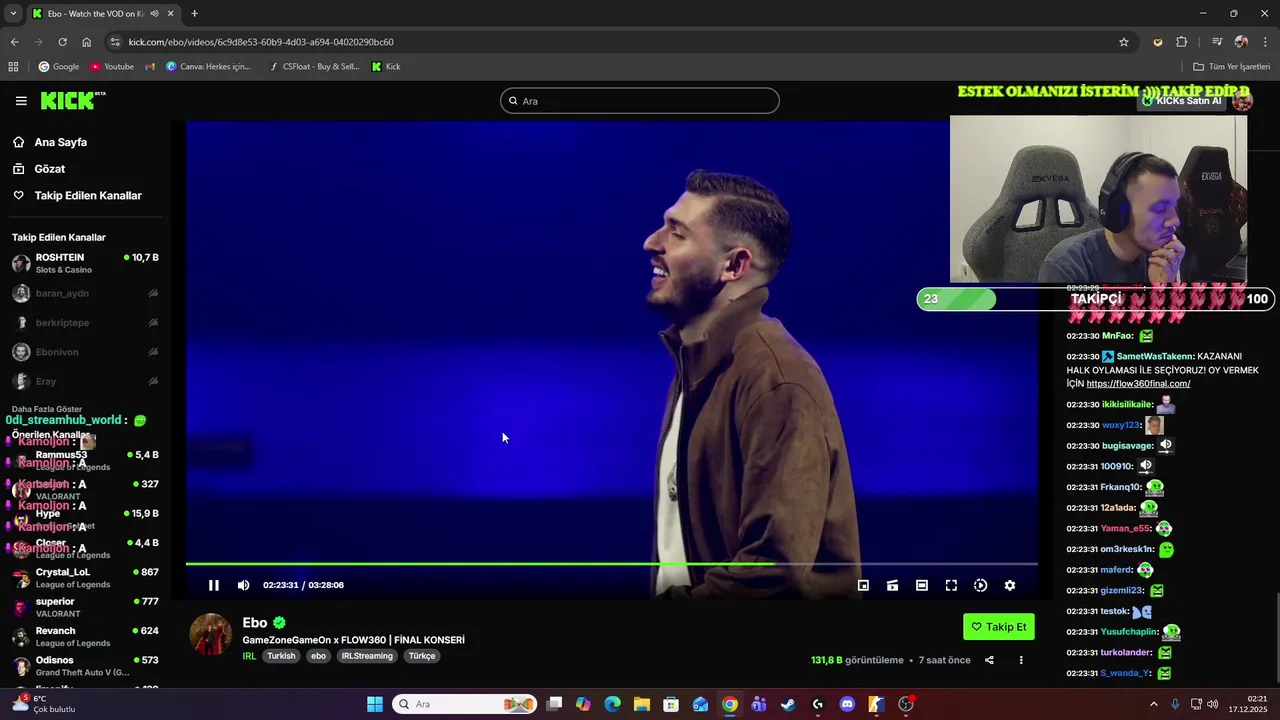Click the Kick search field
This screenshot has height=720, width=1280.
(x=640, y=101)
